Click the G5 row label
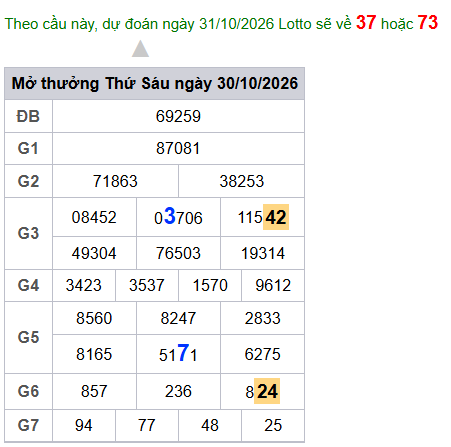This screenshot has width=451, height=447. 28,337
